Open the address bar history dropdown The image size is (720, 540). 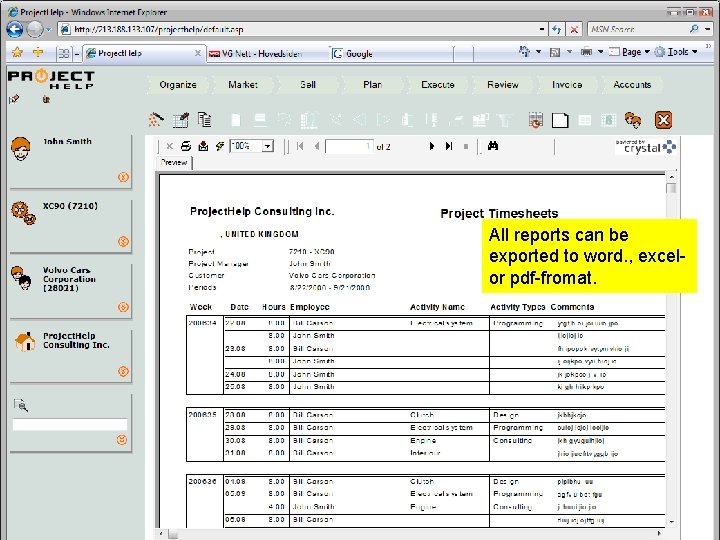[x=542, y=29]
